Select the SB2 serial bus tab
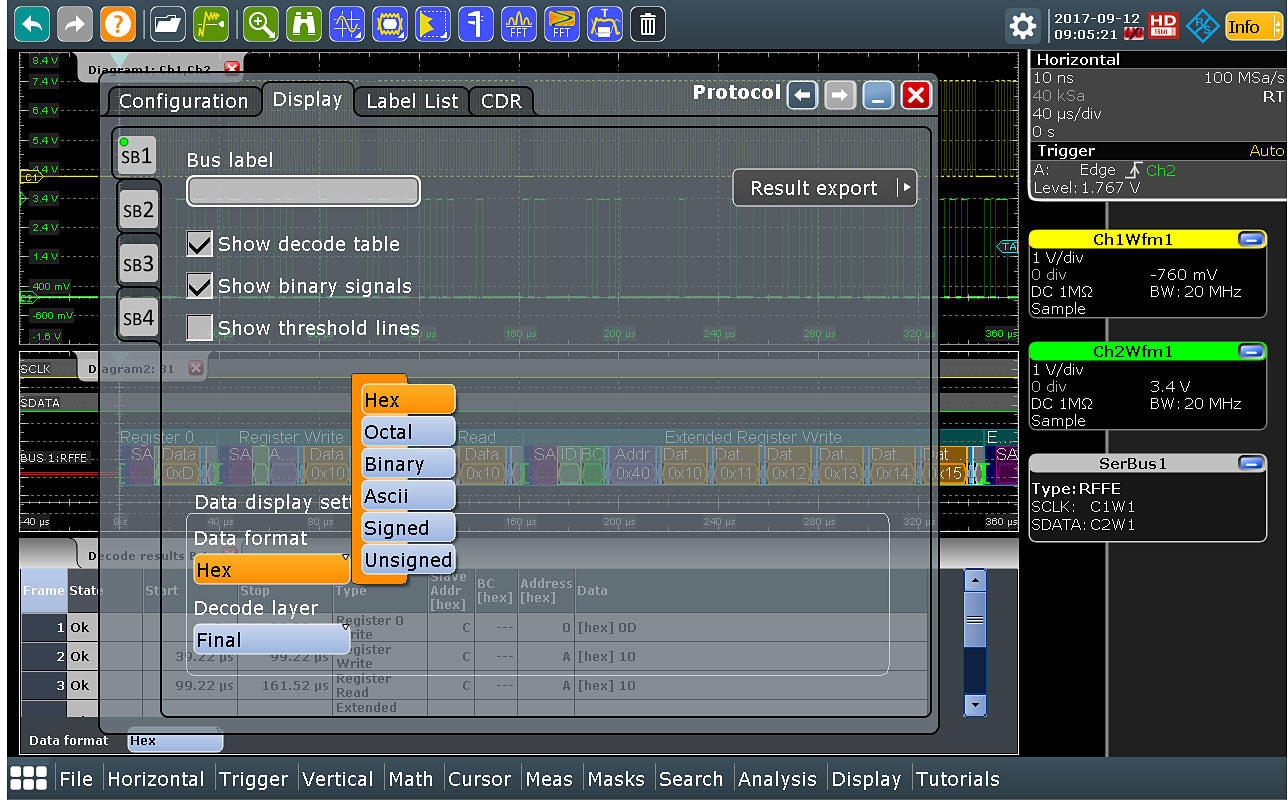The image size is (1288, 800). (138, 210)
